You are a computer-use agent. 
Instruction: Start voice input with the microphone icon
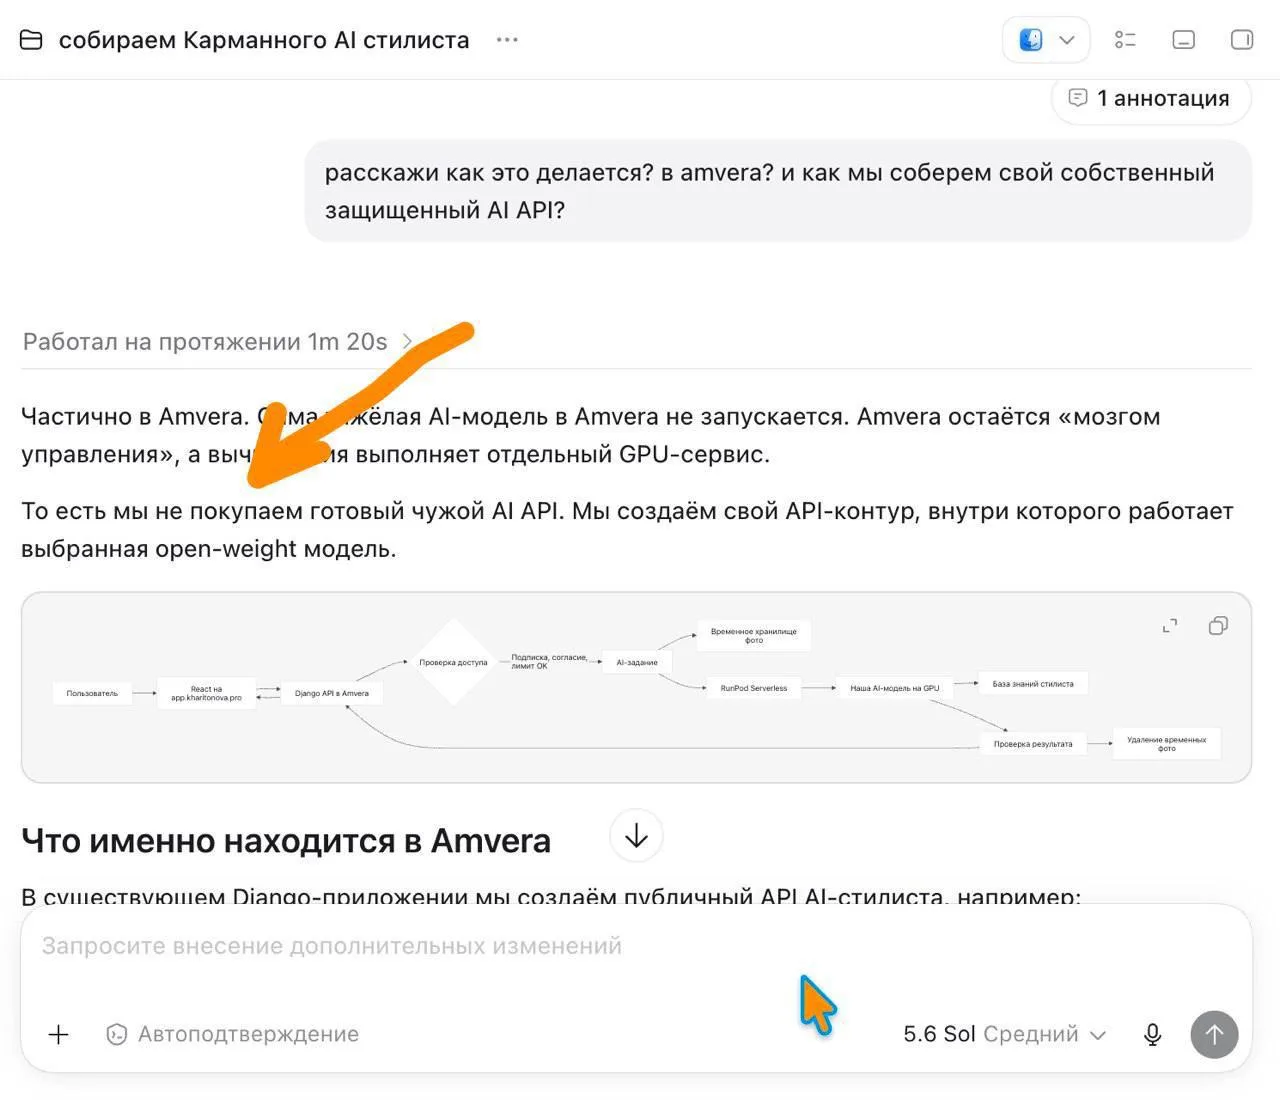[1153, 1034]
